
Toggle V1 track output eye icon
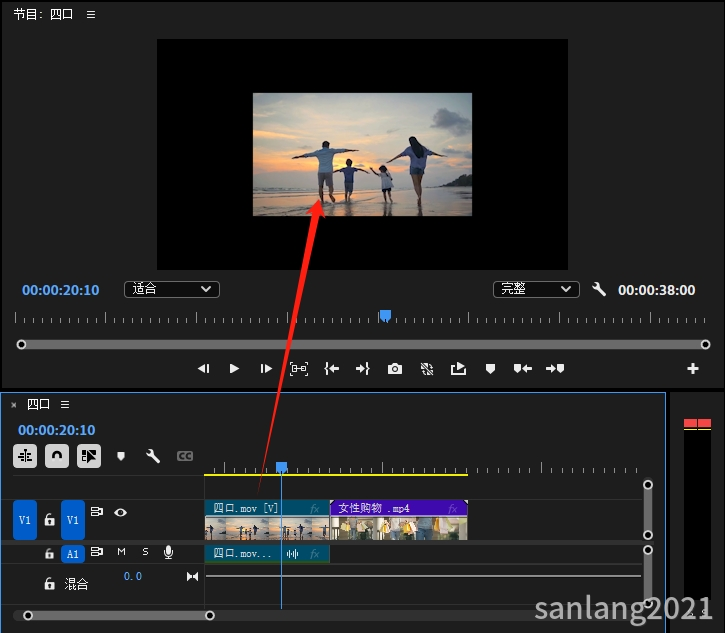point(120,512)
